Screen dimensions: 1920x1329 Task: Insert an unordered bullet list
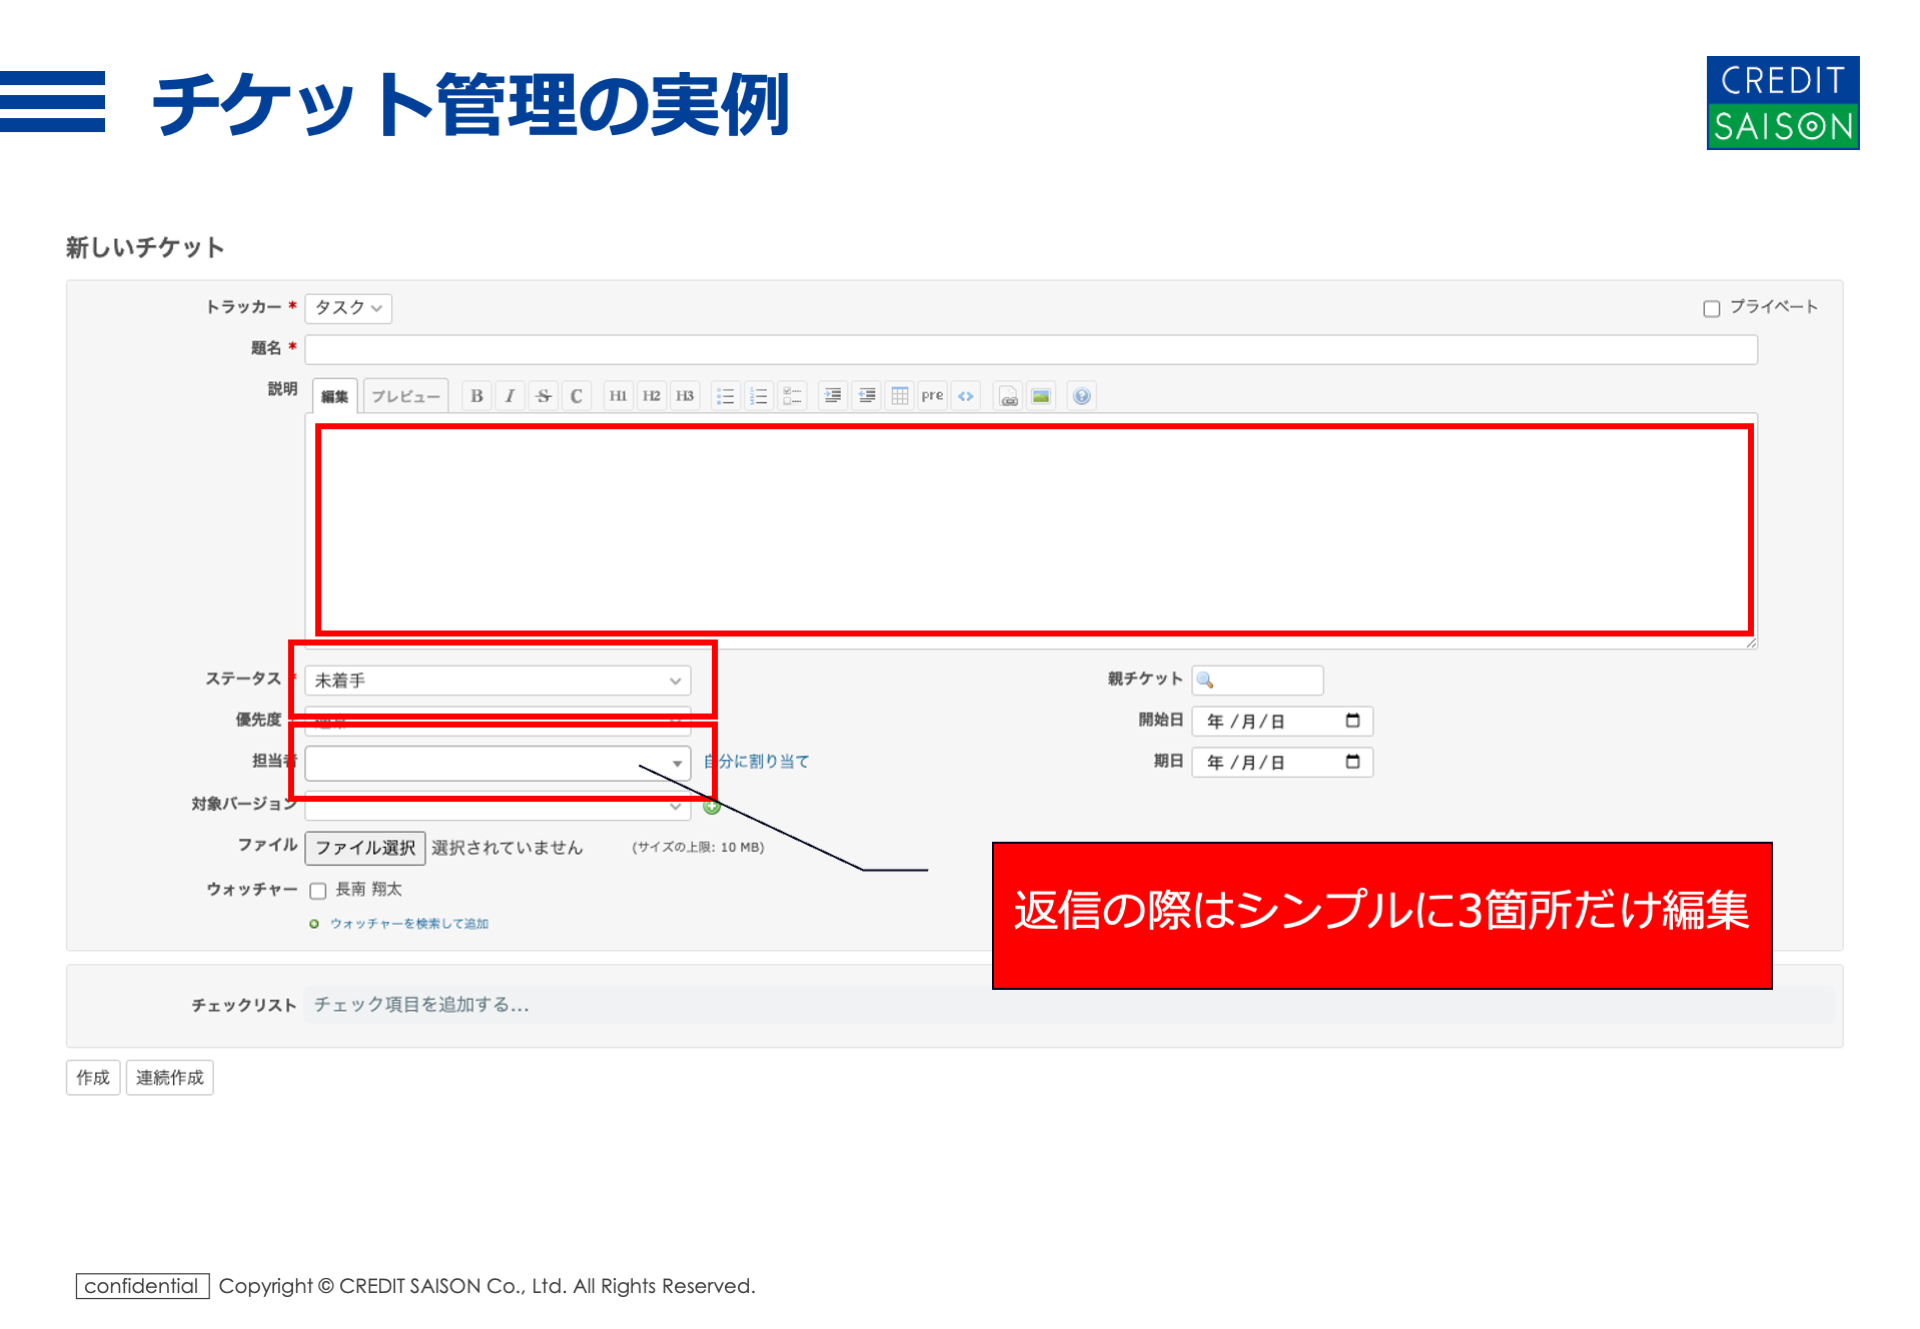[x=725, y=396]
